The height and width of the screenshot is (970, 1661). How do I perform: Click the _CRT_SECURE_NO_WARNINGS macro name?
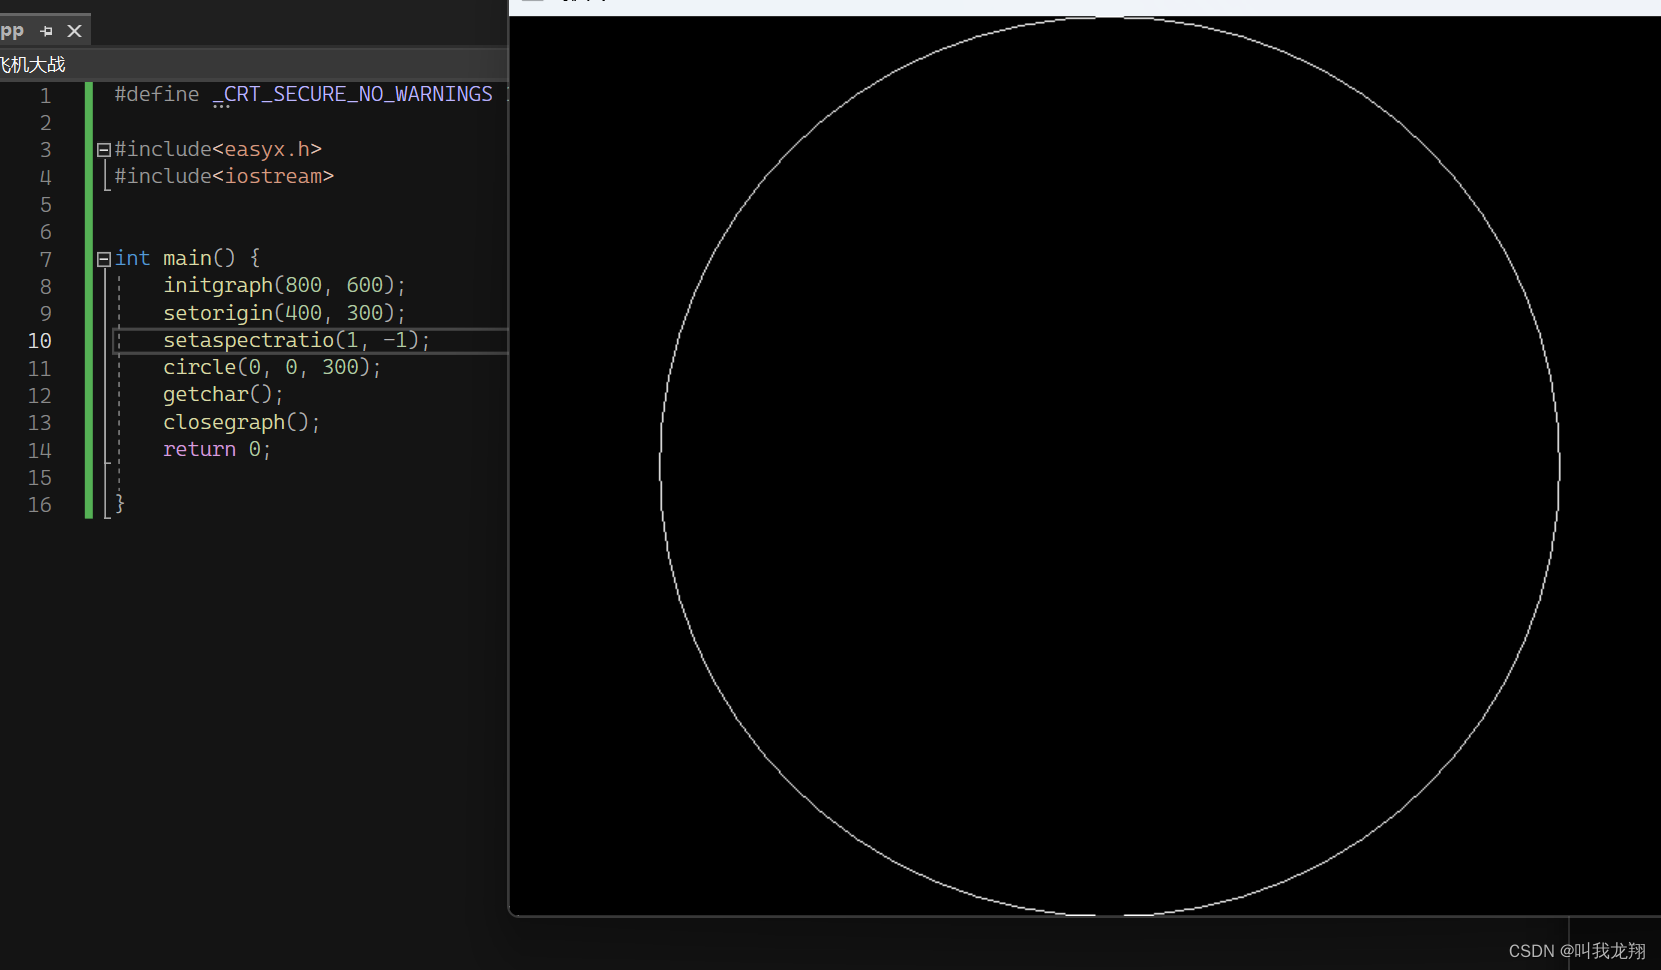353,94
